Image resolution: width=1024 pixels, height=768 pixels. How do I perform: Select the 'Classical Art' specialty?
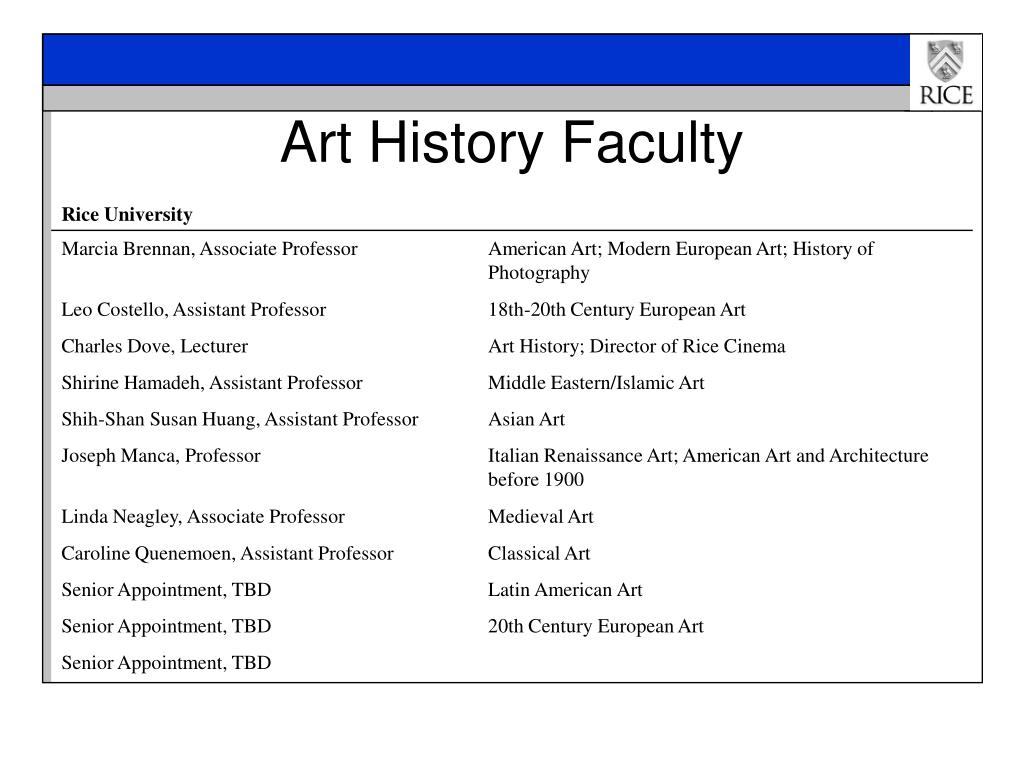coord(539,553)
